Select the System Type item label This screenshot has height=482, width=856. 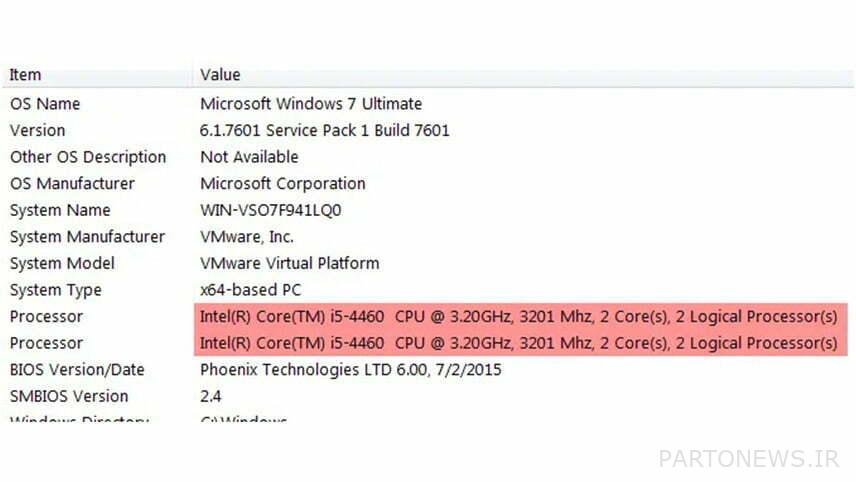tap(58, 290)
